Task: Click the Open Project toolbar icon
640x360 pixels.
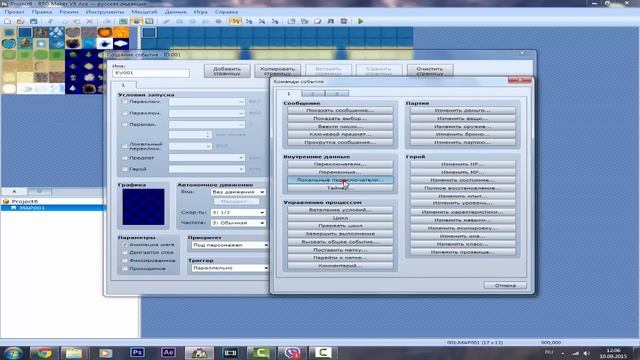Action: coord(20,21)
